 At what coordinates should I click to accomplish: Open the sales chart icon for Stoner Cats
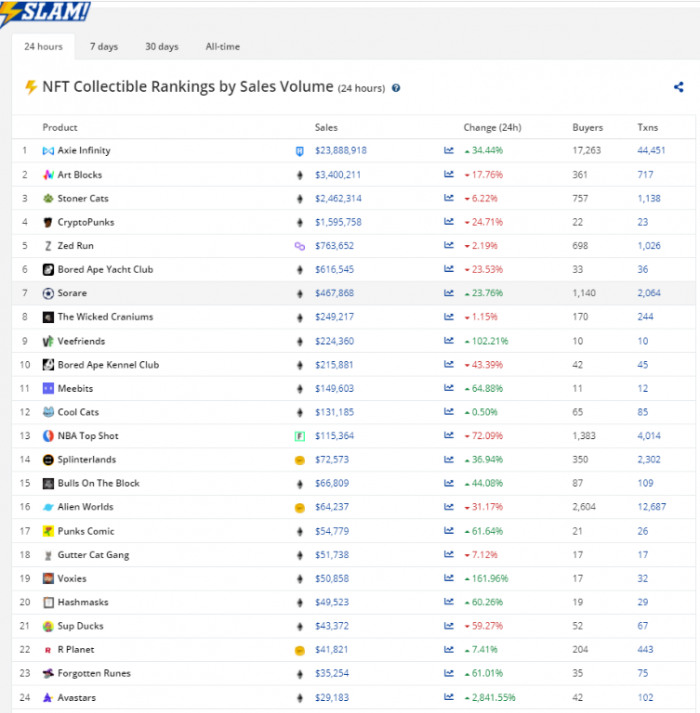(448, 198)
